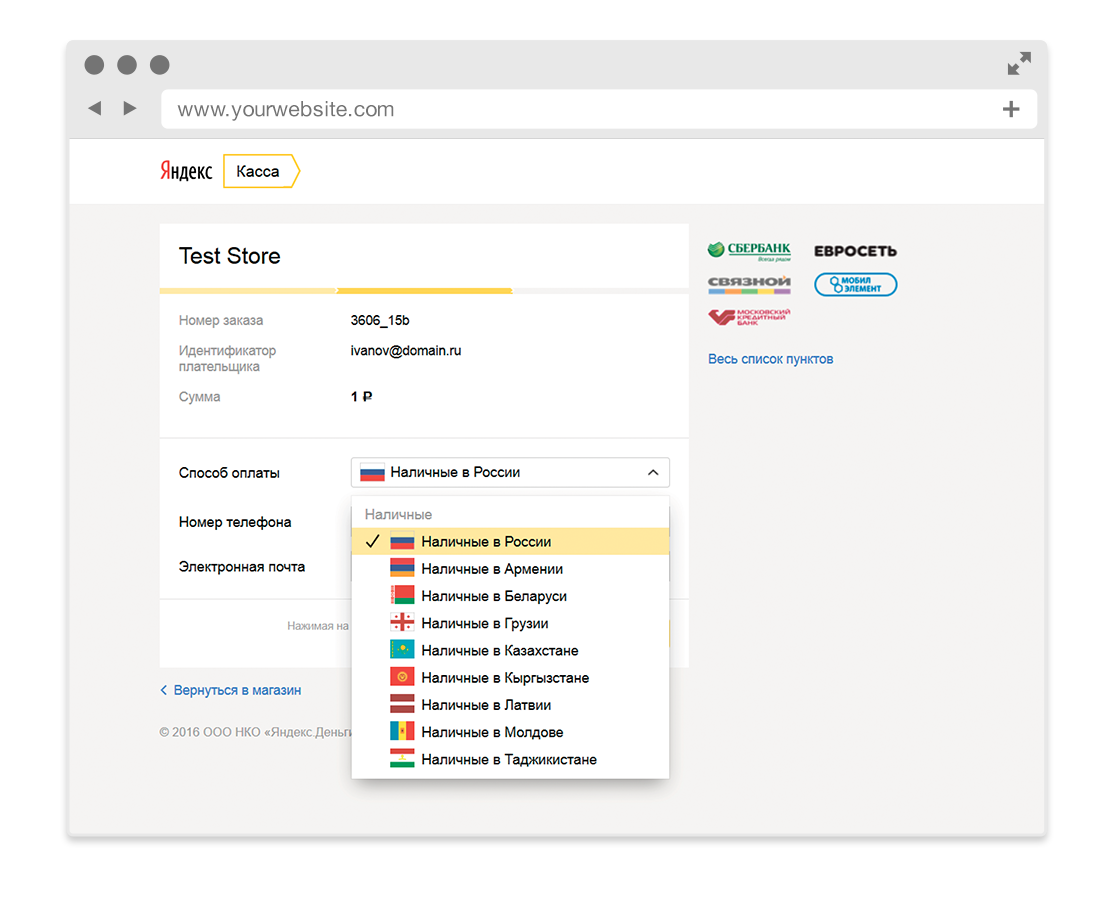Select Наличные в Армении option
This screenshot has width=1100, height=906.
[510, 568]
